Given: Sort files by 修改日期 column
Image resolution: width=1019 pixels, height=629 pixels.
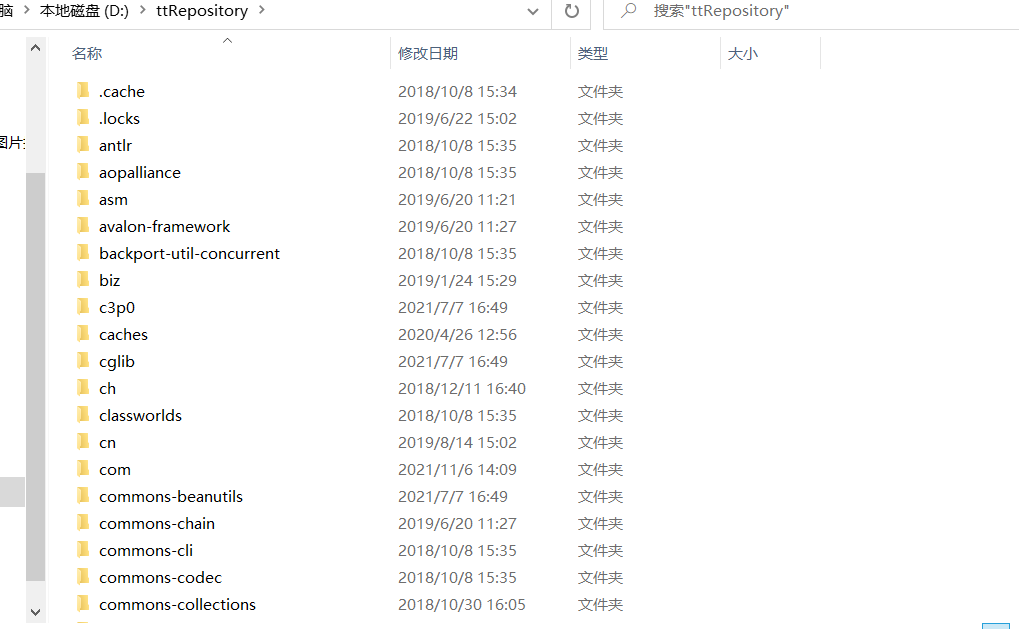Looking at the screenshot, I should click(428, 53).
